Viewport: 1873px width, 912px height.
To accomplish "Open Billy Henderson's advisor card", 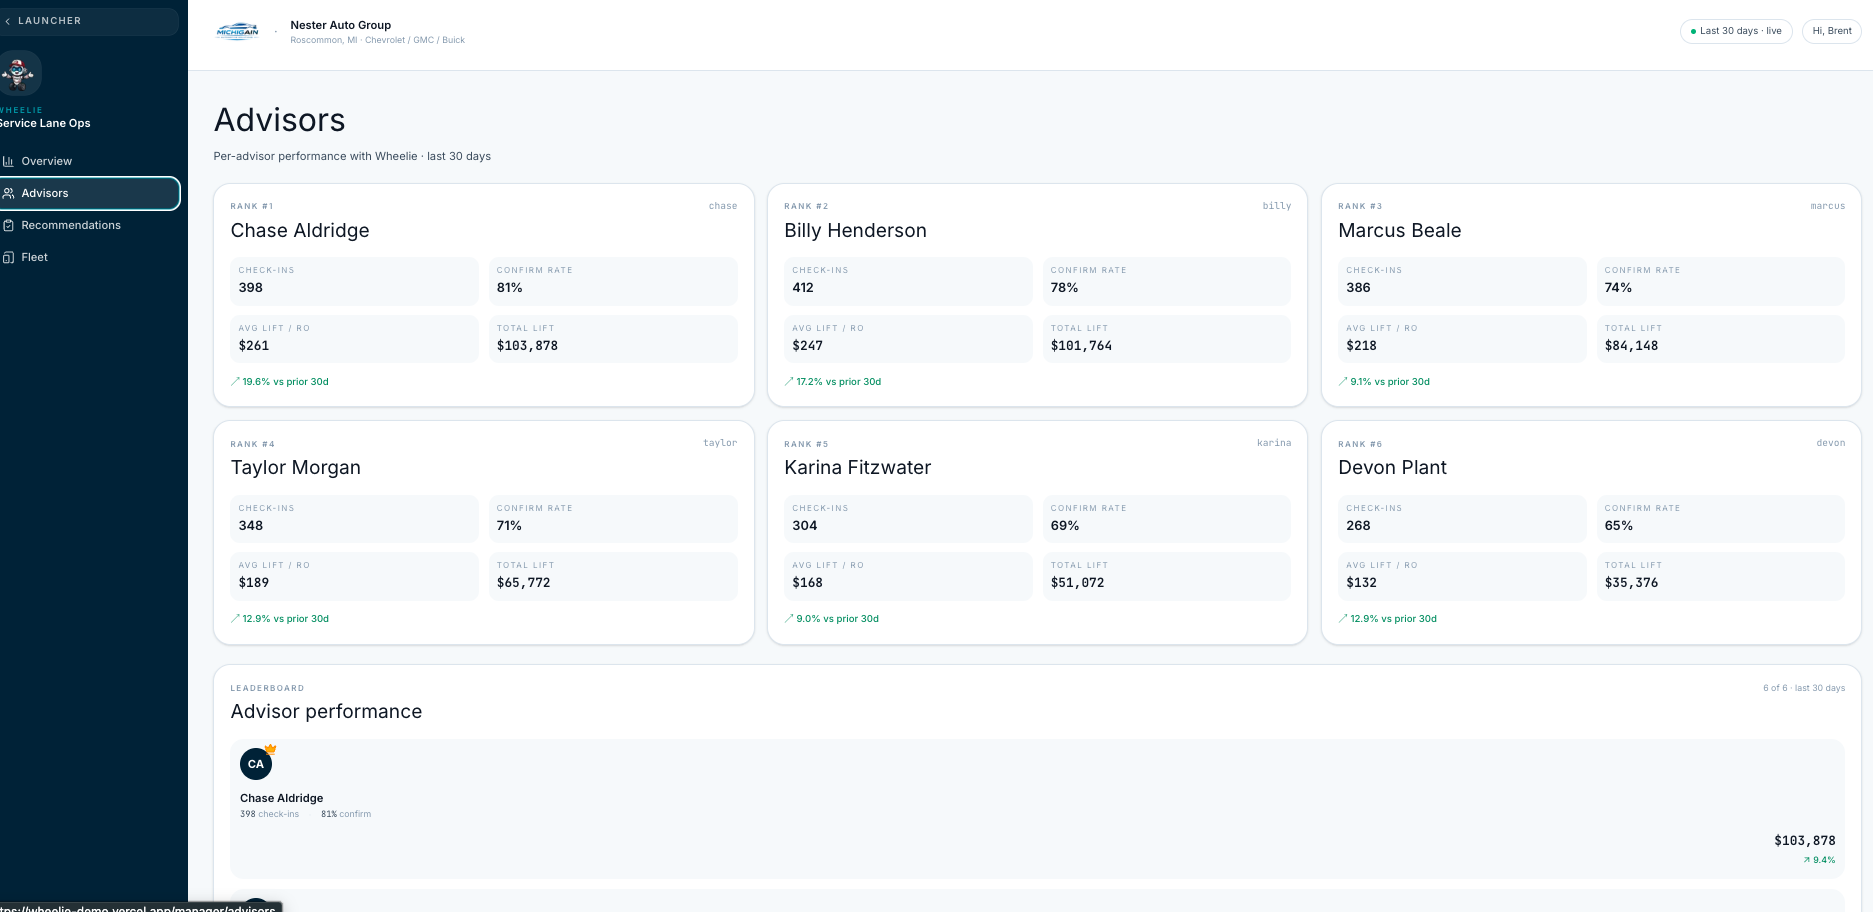I will pos(1037,295).
